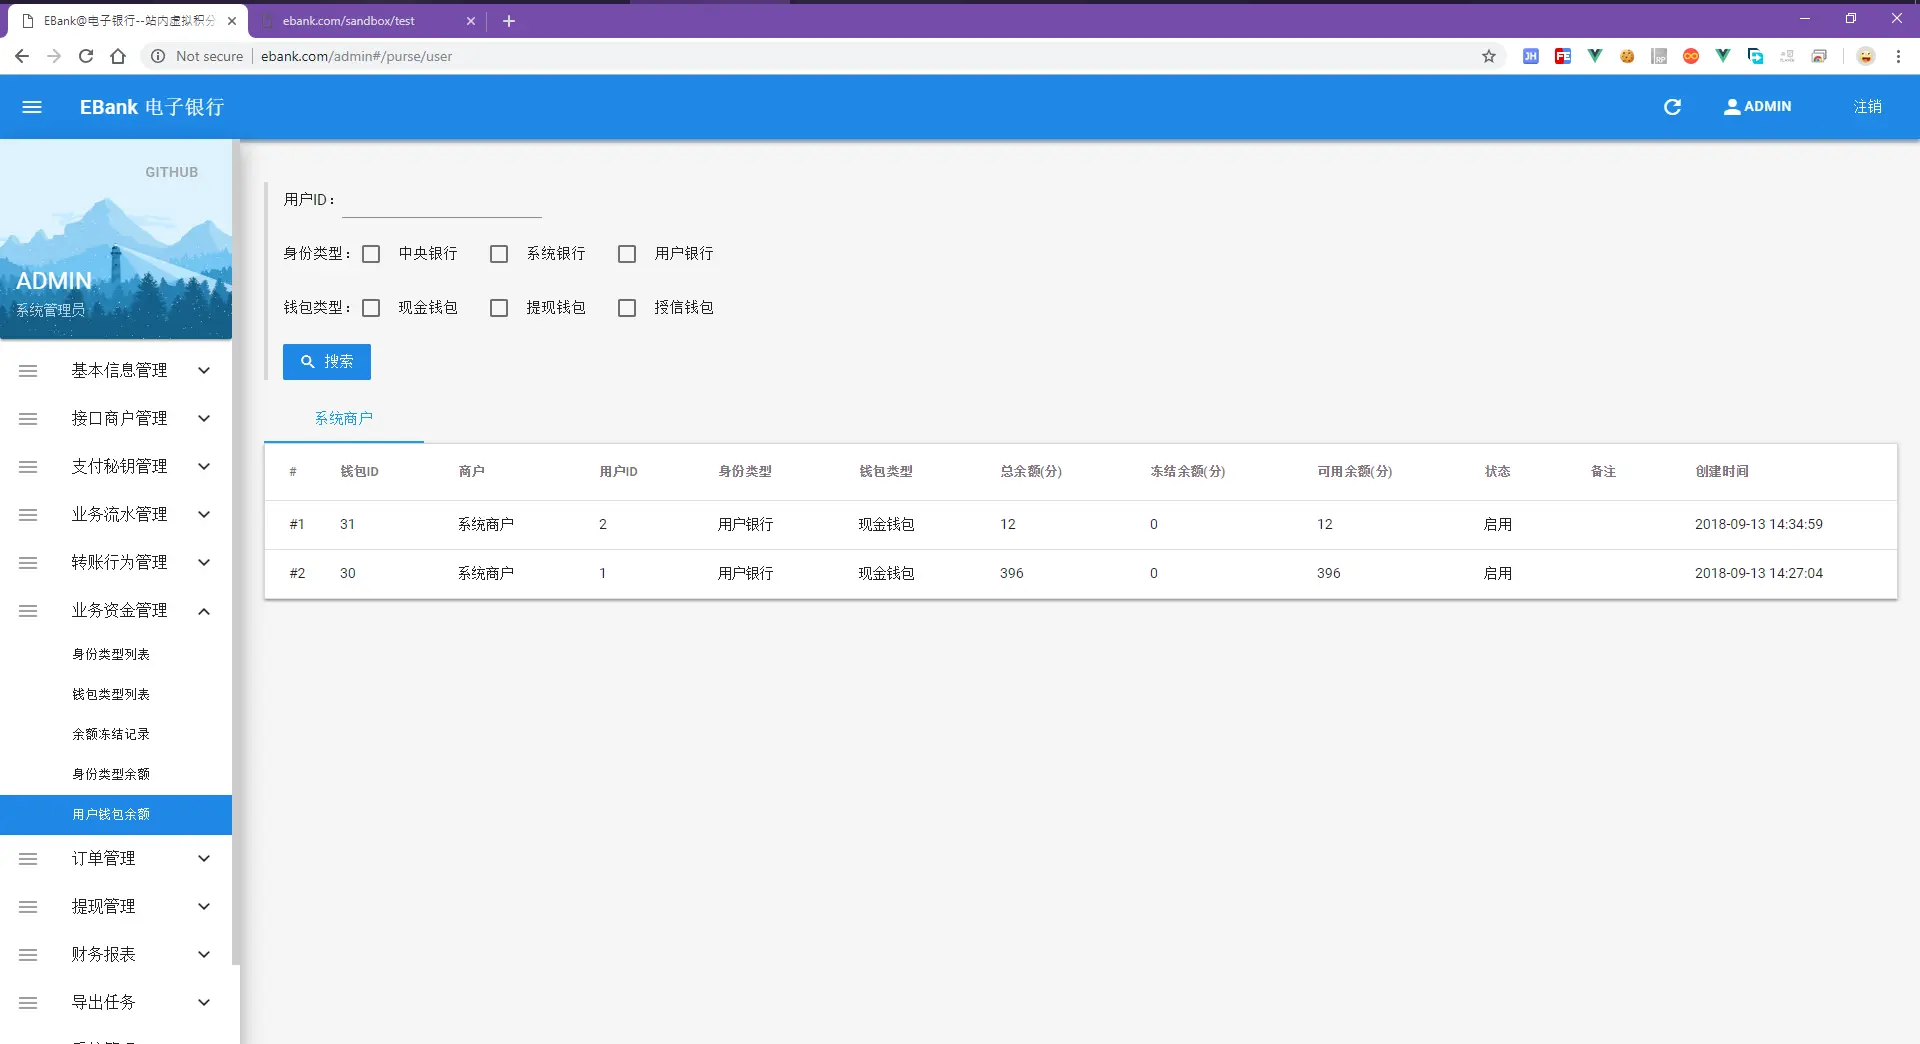
Task: Check the 提现钱包 wallet type checkbox
Action: tap(499, 308)
